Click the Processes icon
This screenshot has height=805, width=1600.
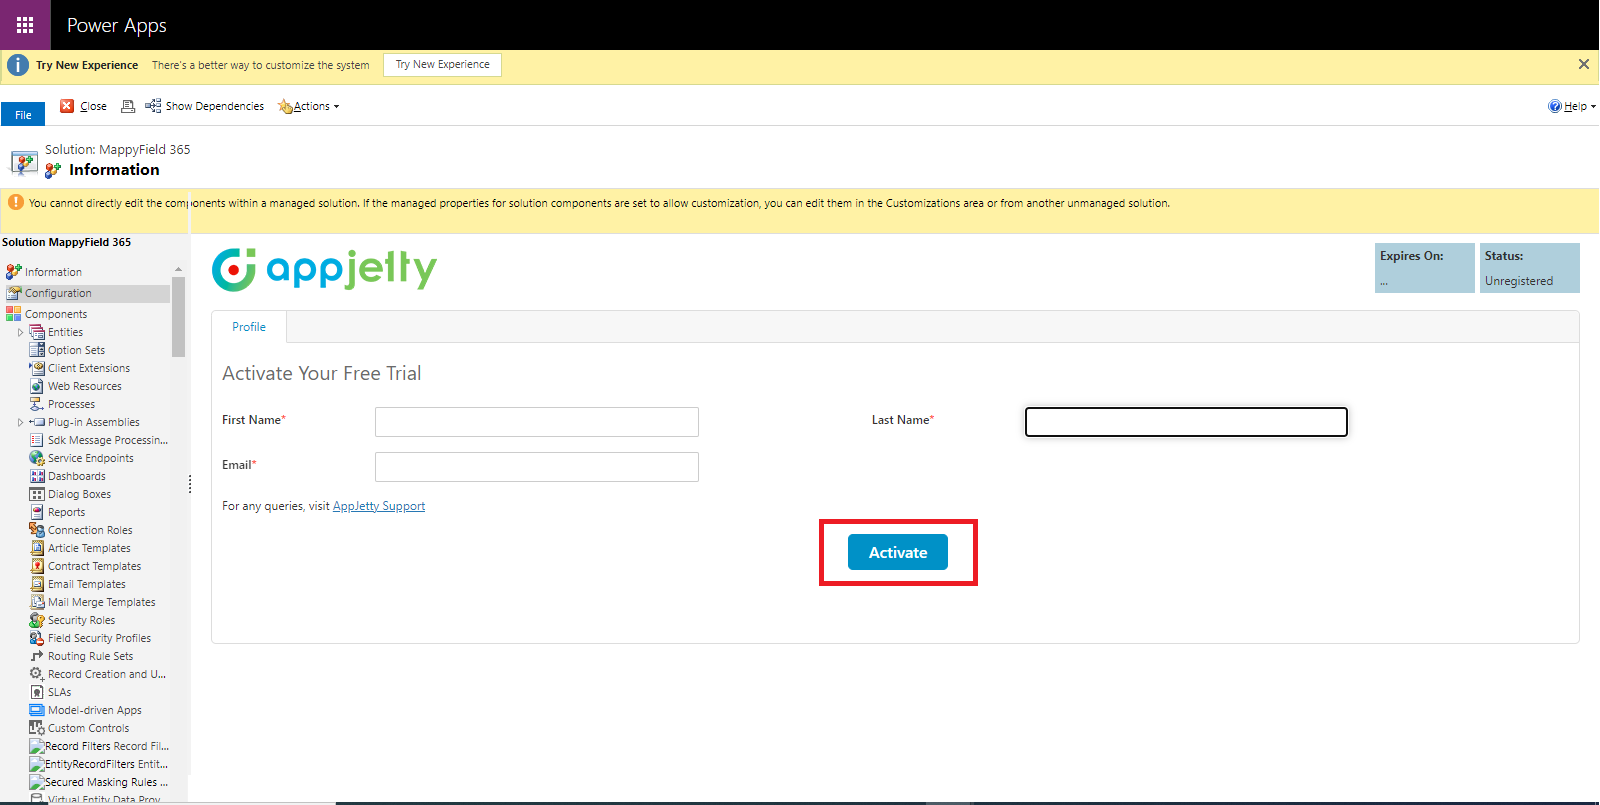coord(37,404)
